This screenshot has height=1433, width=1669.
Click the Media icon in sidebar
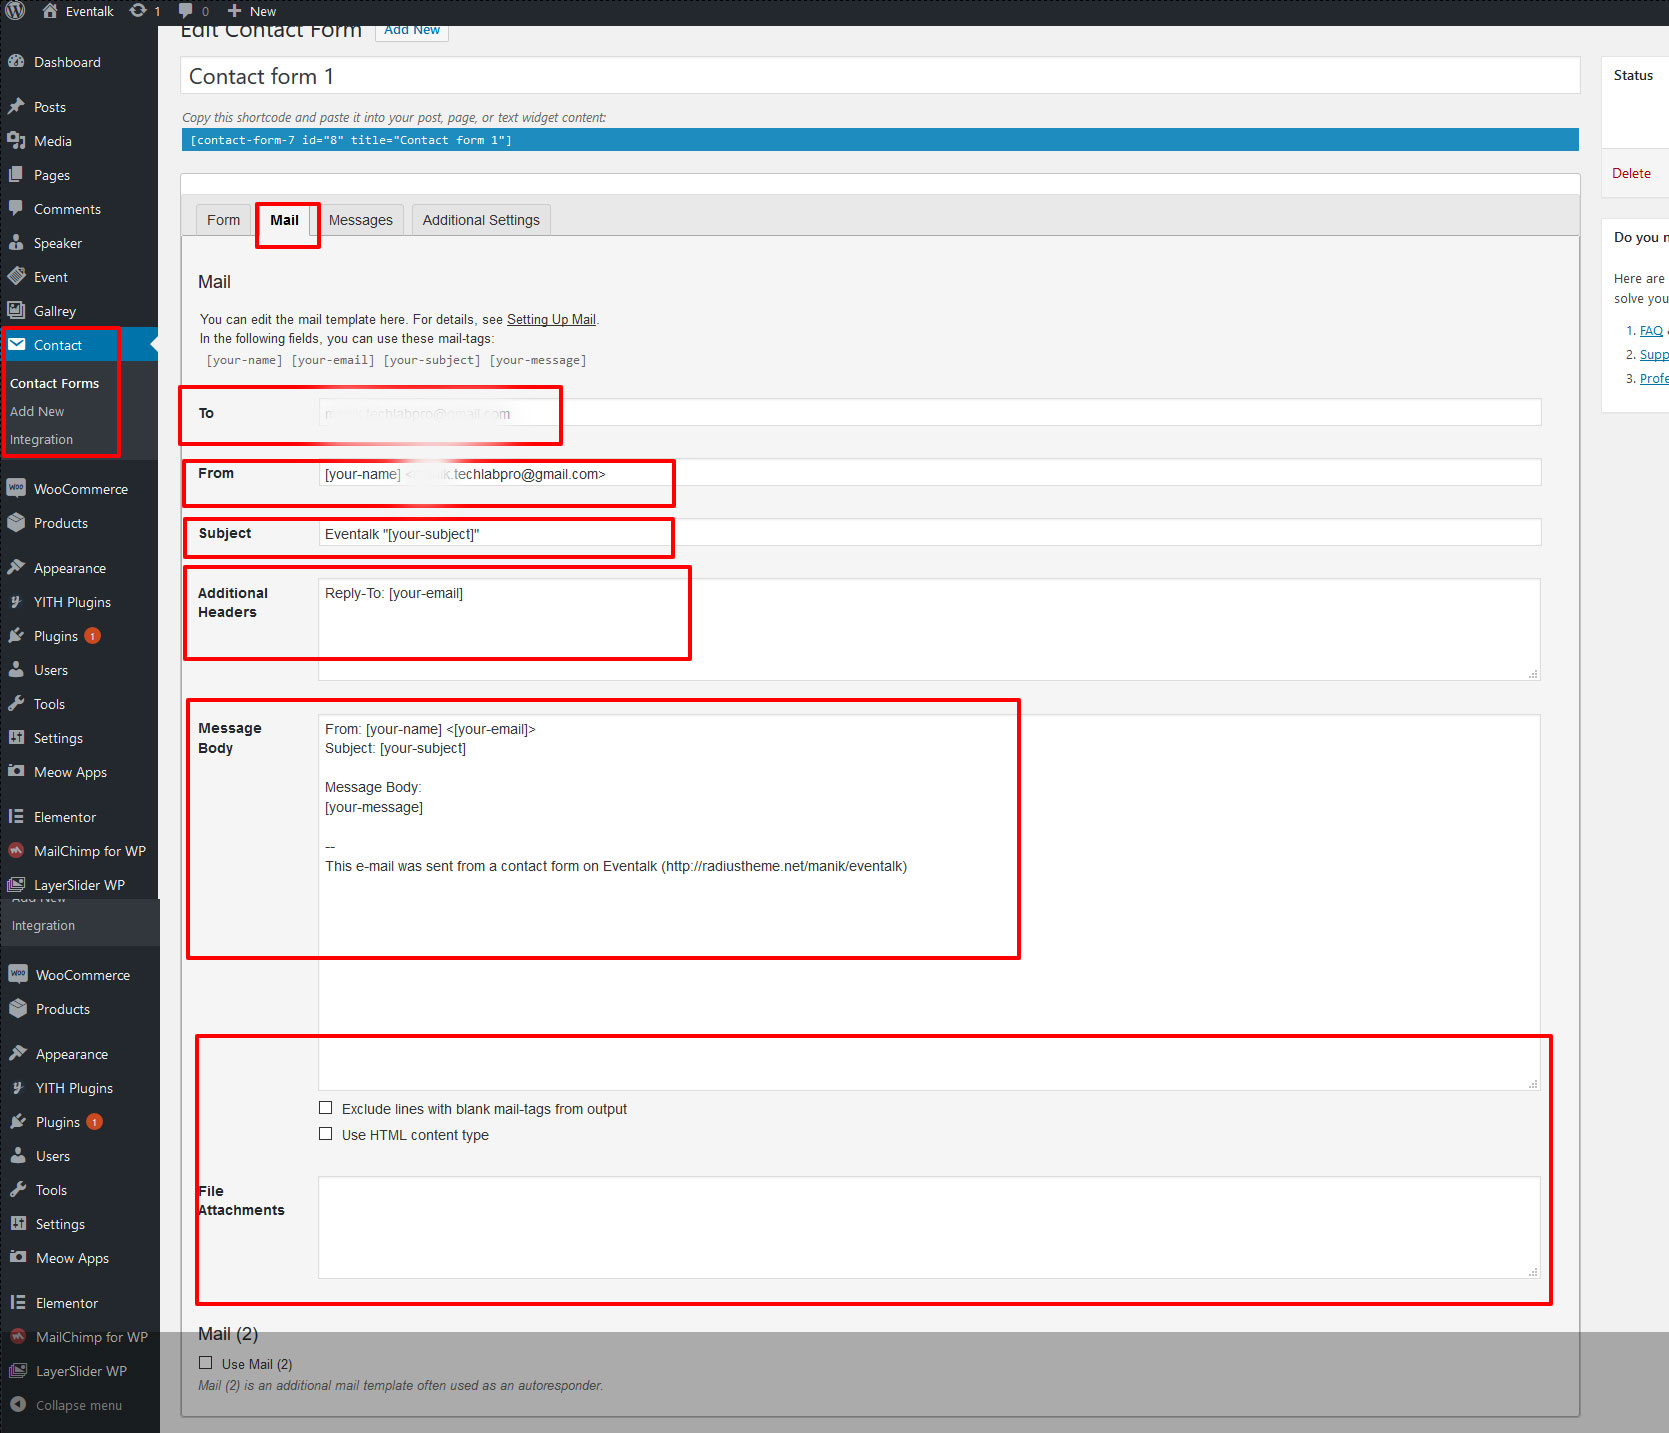click(x=16, y=140)
